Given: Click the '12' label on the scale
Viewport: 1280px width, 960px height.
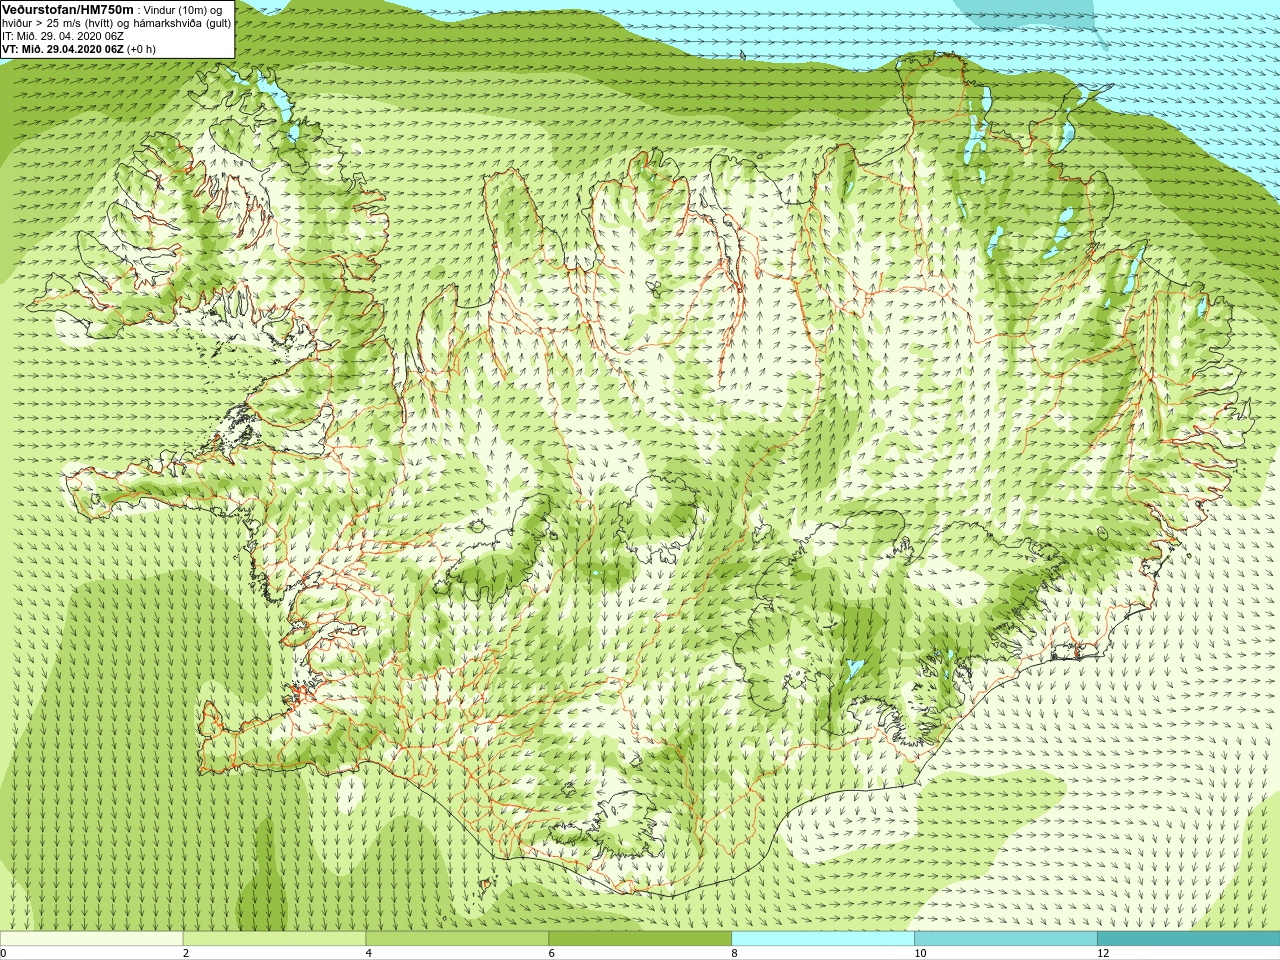Looking at the screenshot, I should tap(1103, 953).
